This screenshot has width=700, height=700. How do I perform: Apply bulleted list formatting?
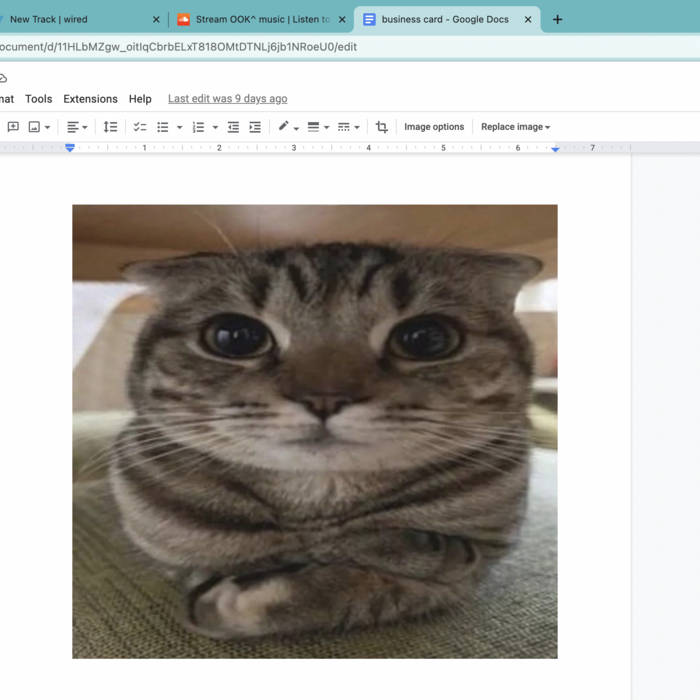[x=163, y=127]
